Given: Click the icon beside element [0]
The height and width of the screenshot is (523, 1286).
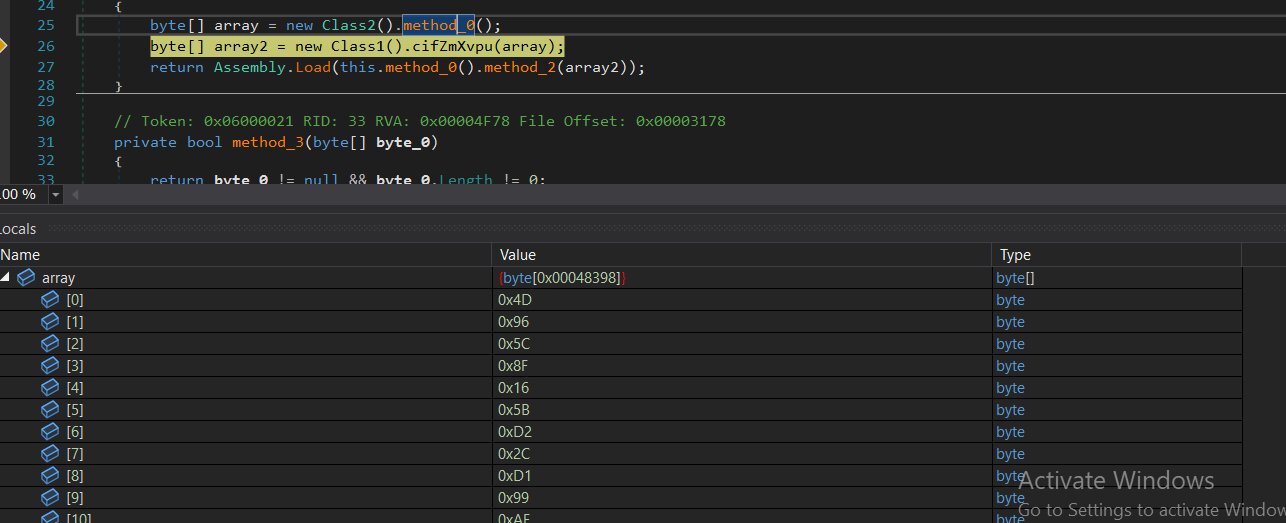Looking at the screenshot, I should (x=50, y=300).
